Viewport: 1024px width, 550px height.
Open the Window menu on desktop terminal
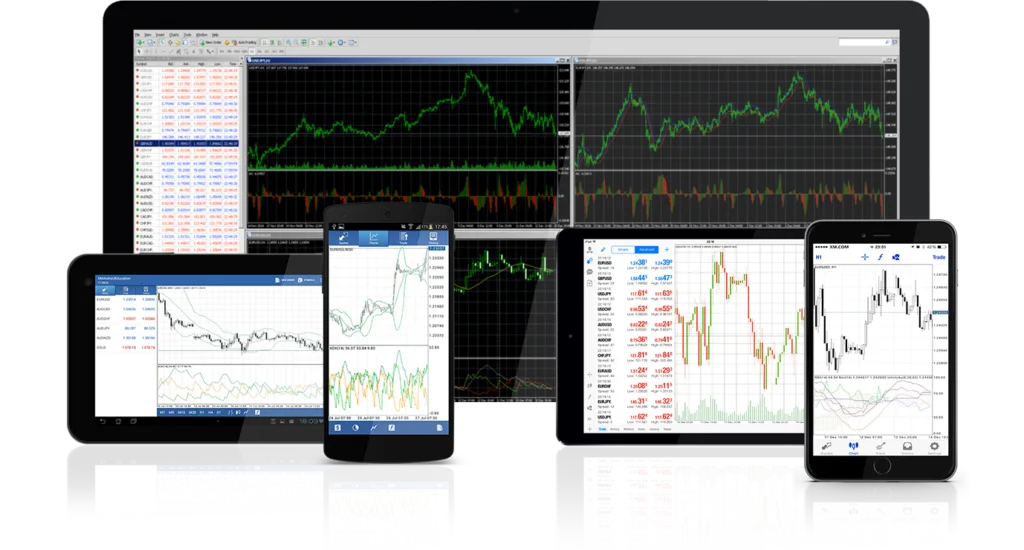[202, 35]
